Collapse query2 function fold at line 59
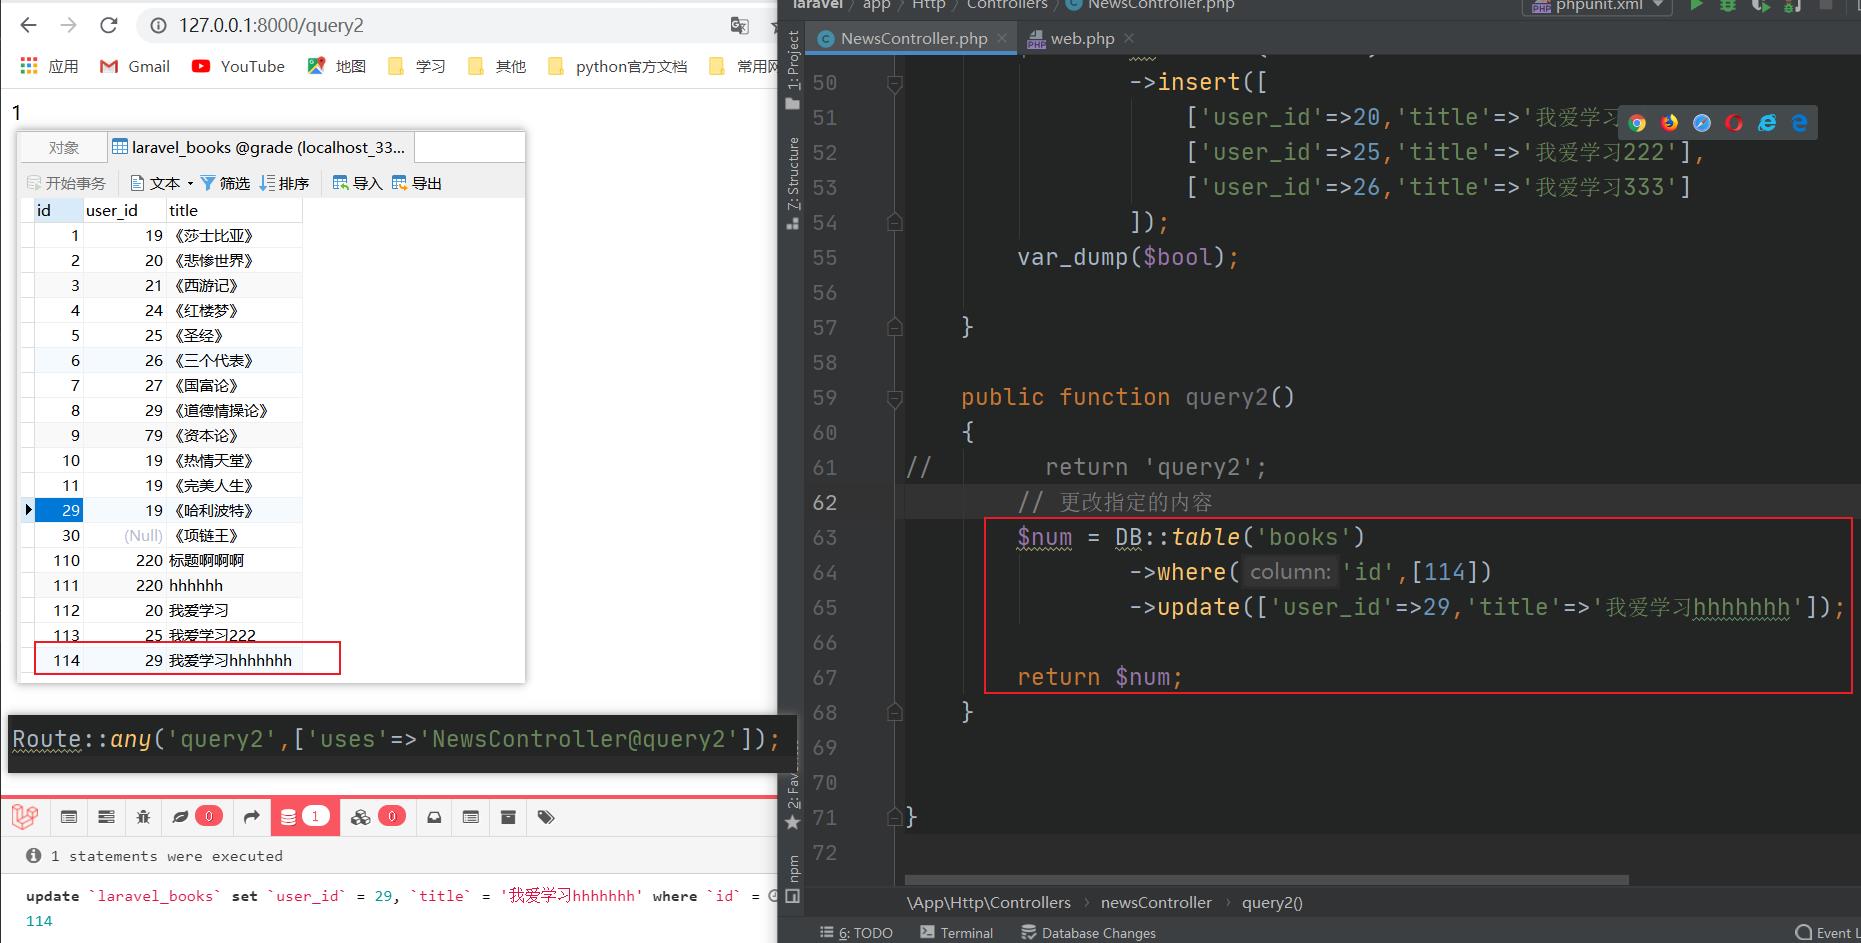Screen dimensions: 1861x943 (x=895, y=399)
